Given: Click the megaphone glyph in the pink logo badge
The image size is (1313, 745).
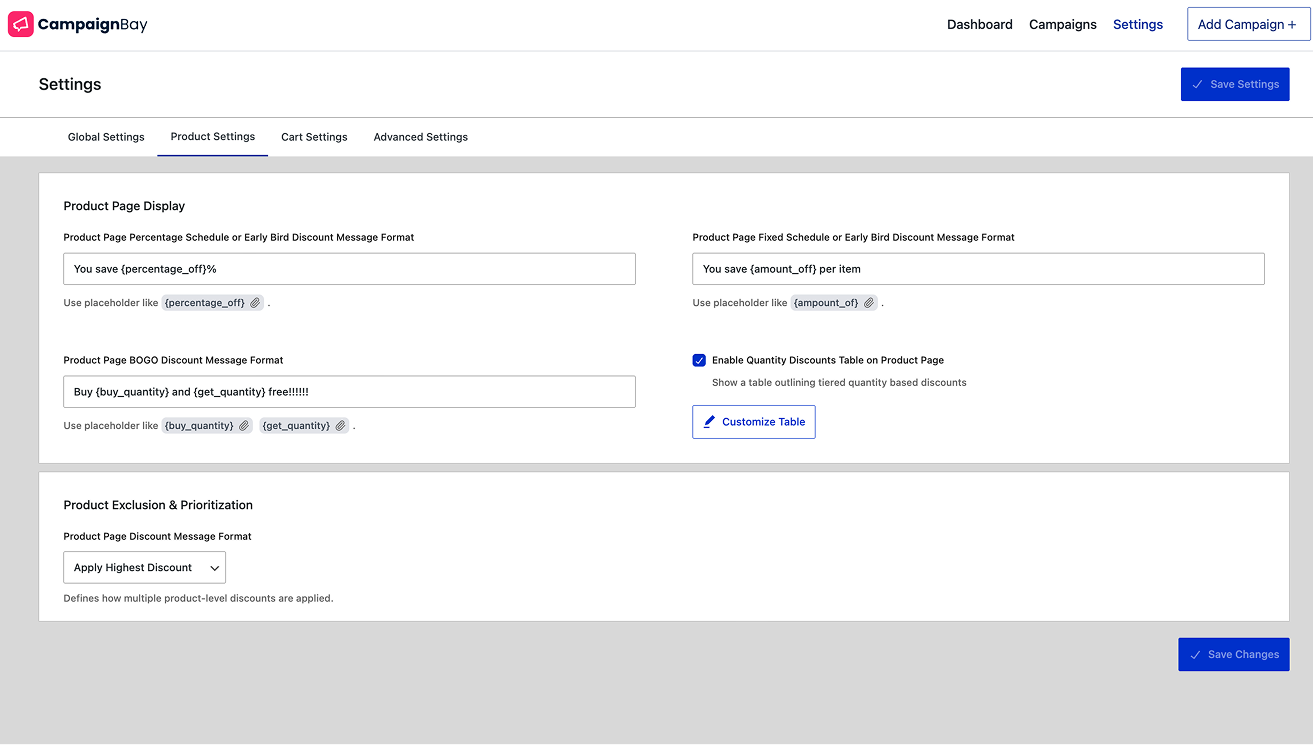Looking at the screenshot, I should pos(21,23).
